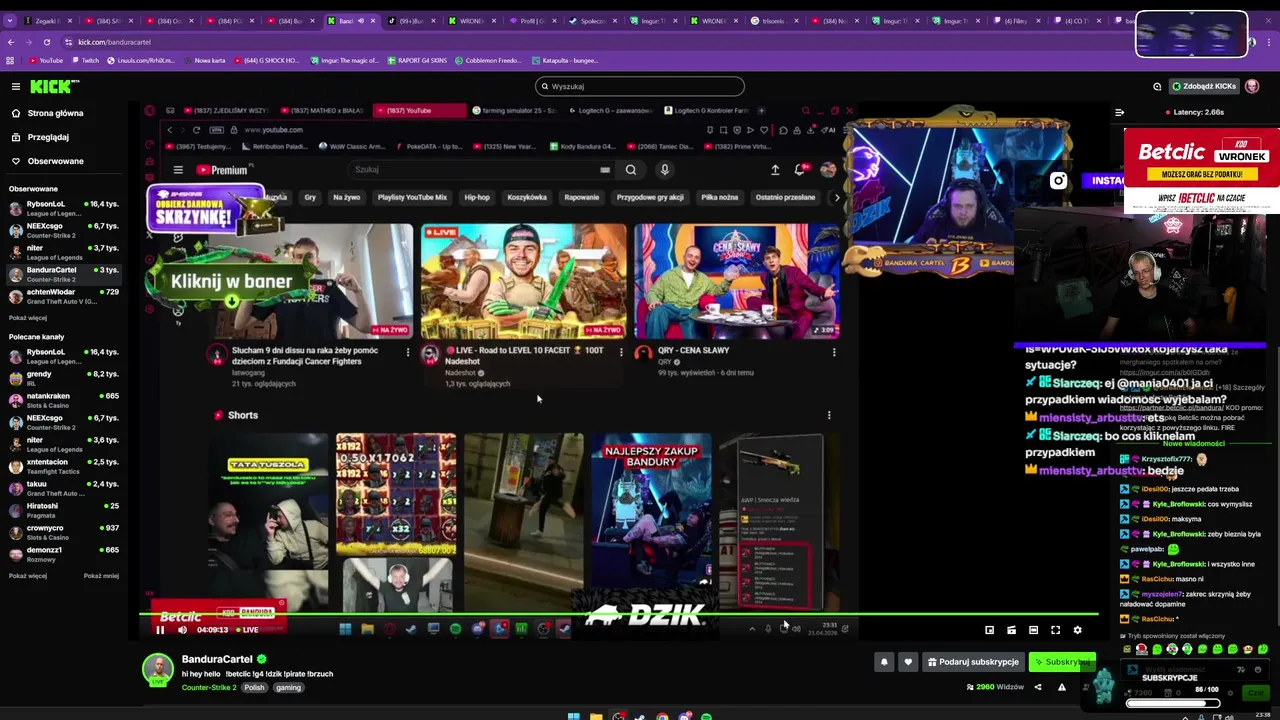This screenshot has width=1280, height=720.
Task: Click green Subskrybuj button
Action: [x=1063, y=662]
